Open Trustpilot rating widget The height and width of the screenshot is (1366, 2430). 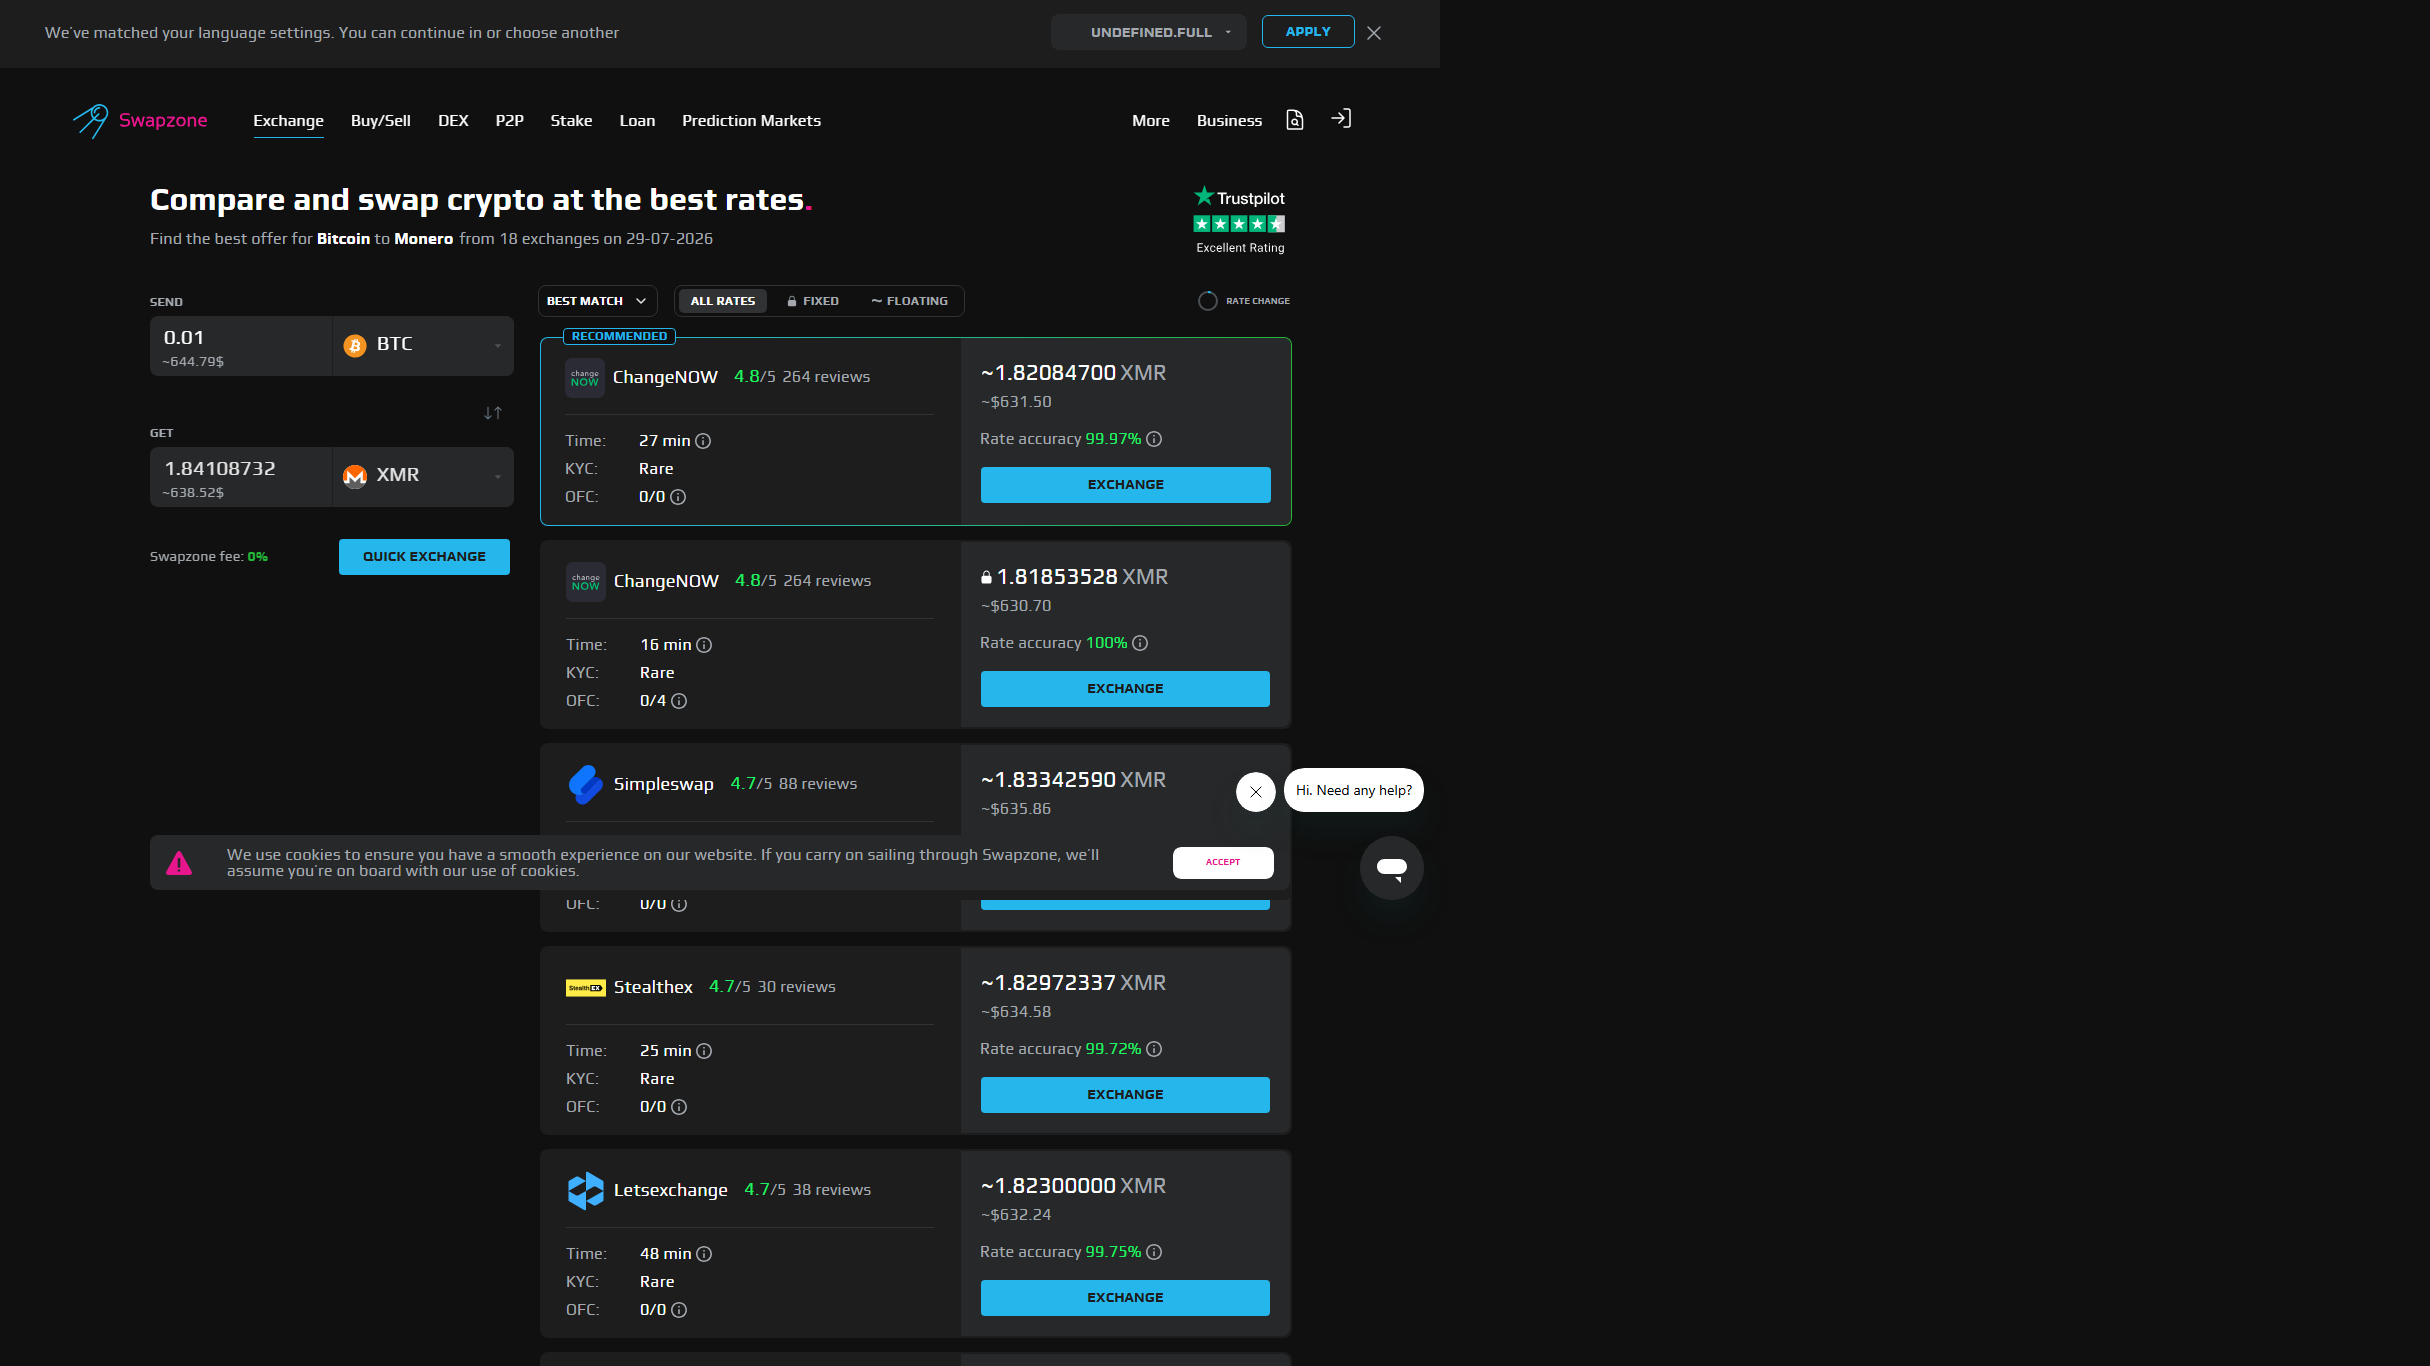pyautogui.click(x=1240, y=220)
